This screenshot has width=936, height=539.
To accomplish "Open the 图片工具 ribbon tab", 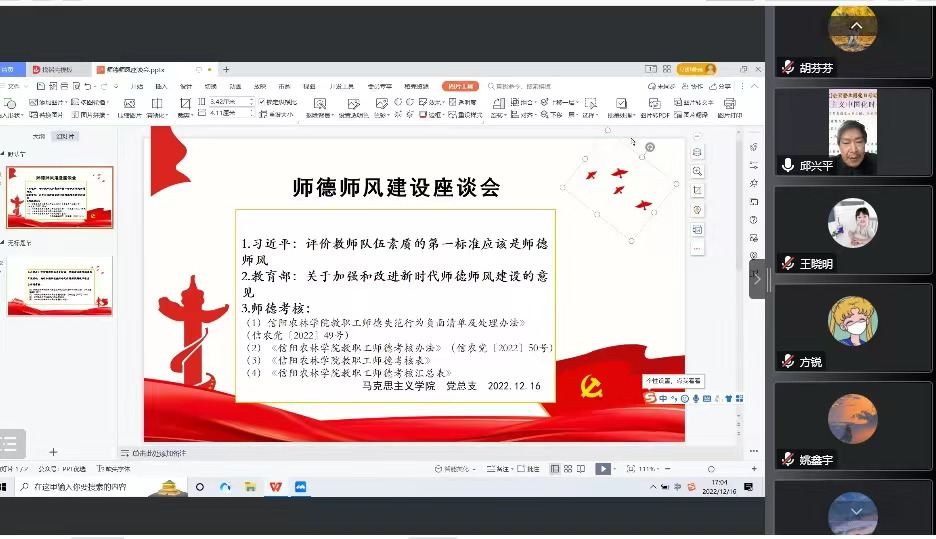I will [x=463, y=86].
